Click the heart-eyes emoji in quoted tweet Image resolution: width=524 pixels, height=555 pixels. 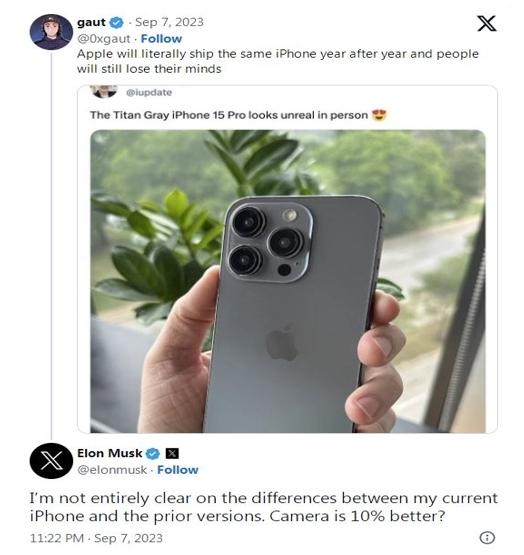[379, 115]
